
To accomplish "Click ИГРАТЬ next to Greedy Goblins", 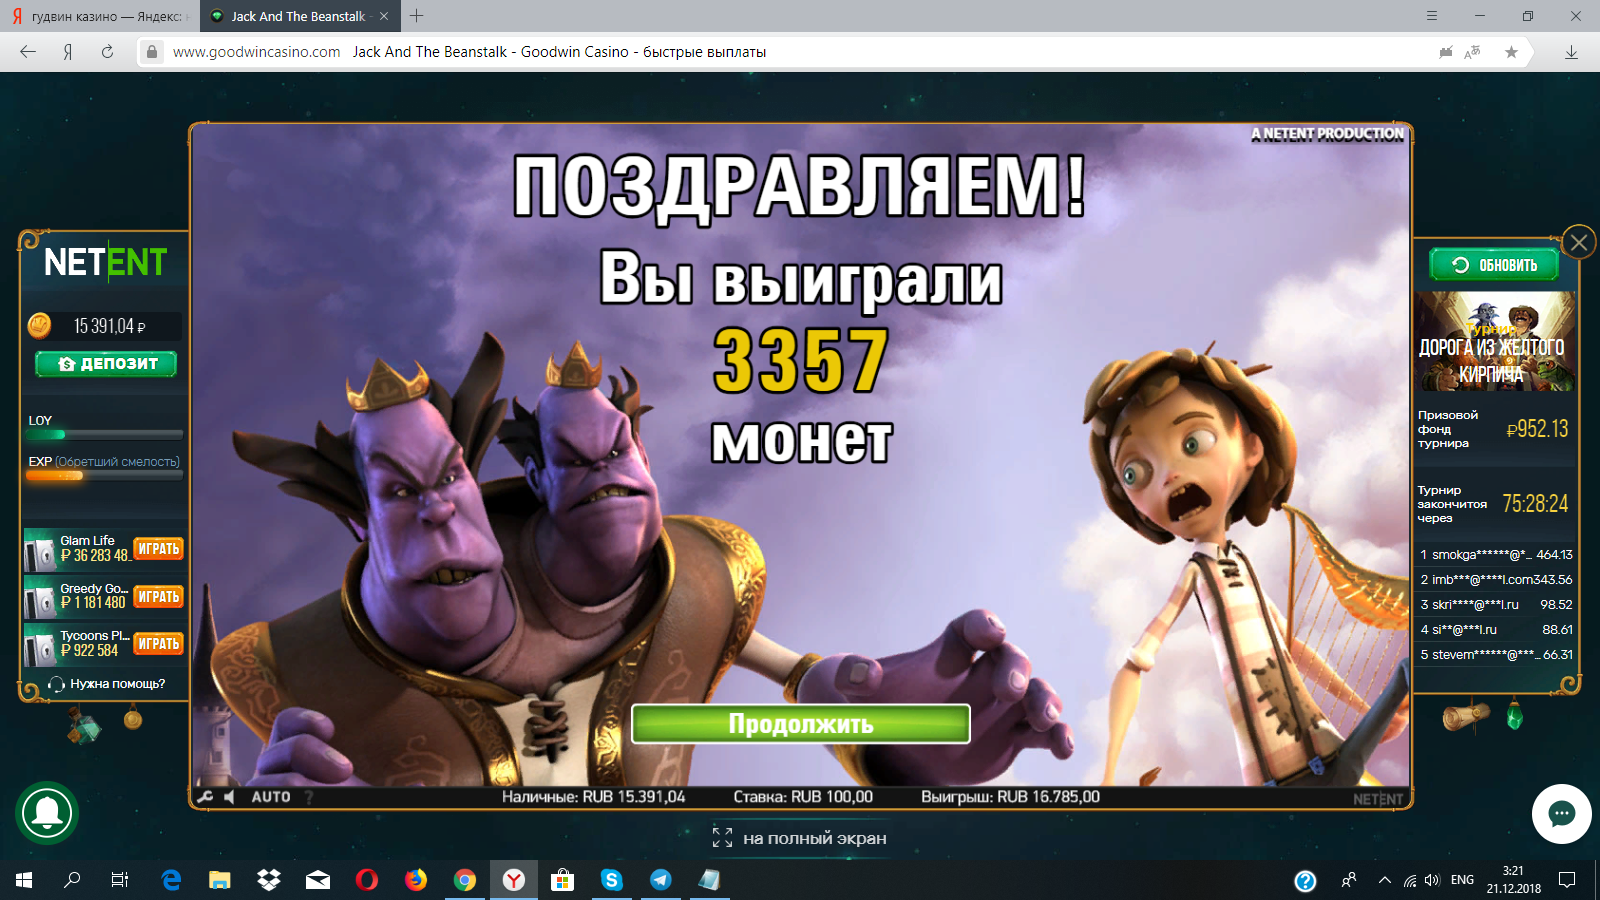I will tap(158, 597).
